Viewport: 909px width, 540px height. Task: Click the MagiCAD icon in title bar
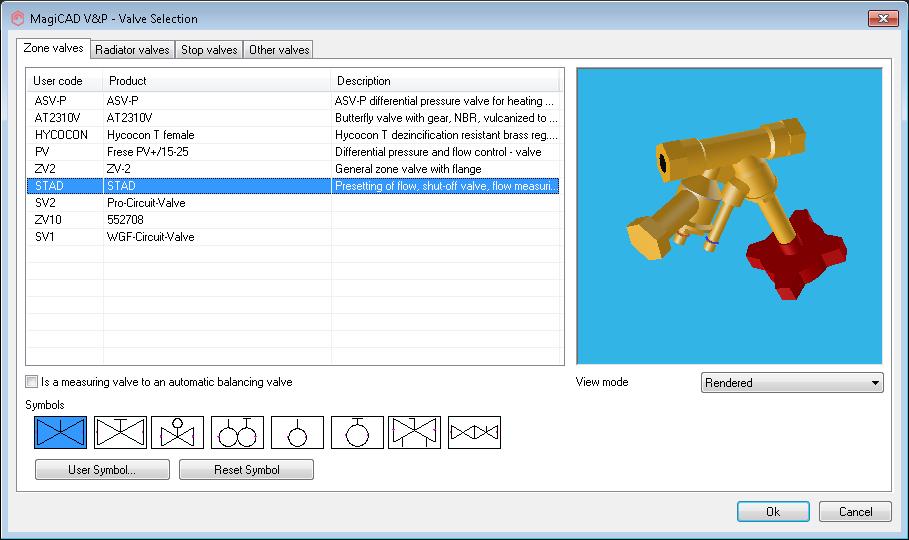point(17,19)
